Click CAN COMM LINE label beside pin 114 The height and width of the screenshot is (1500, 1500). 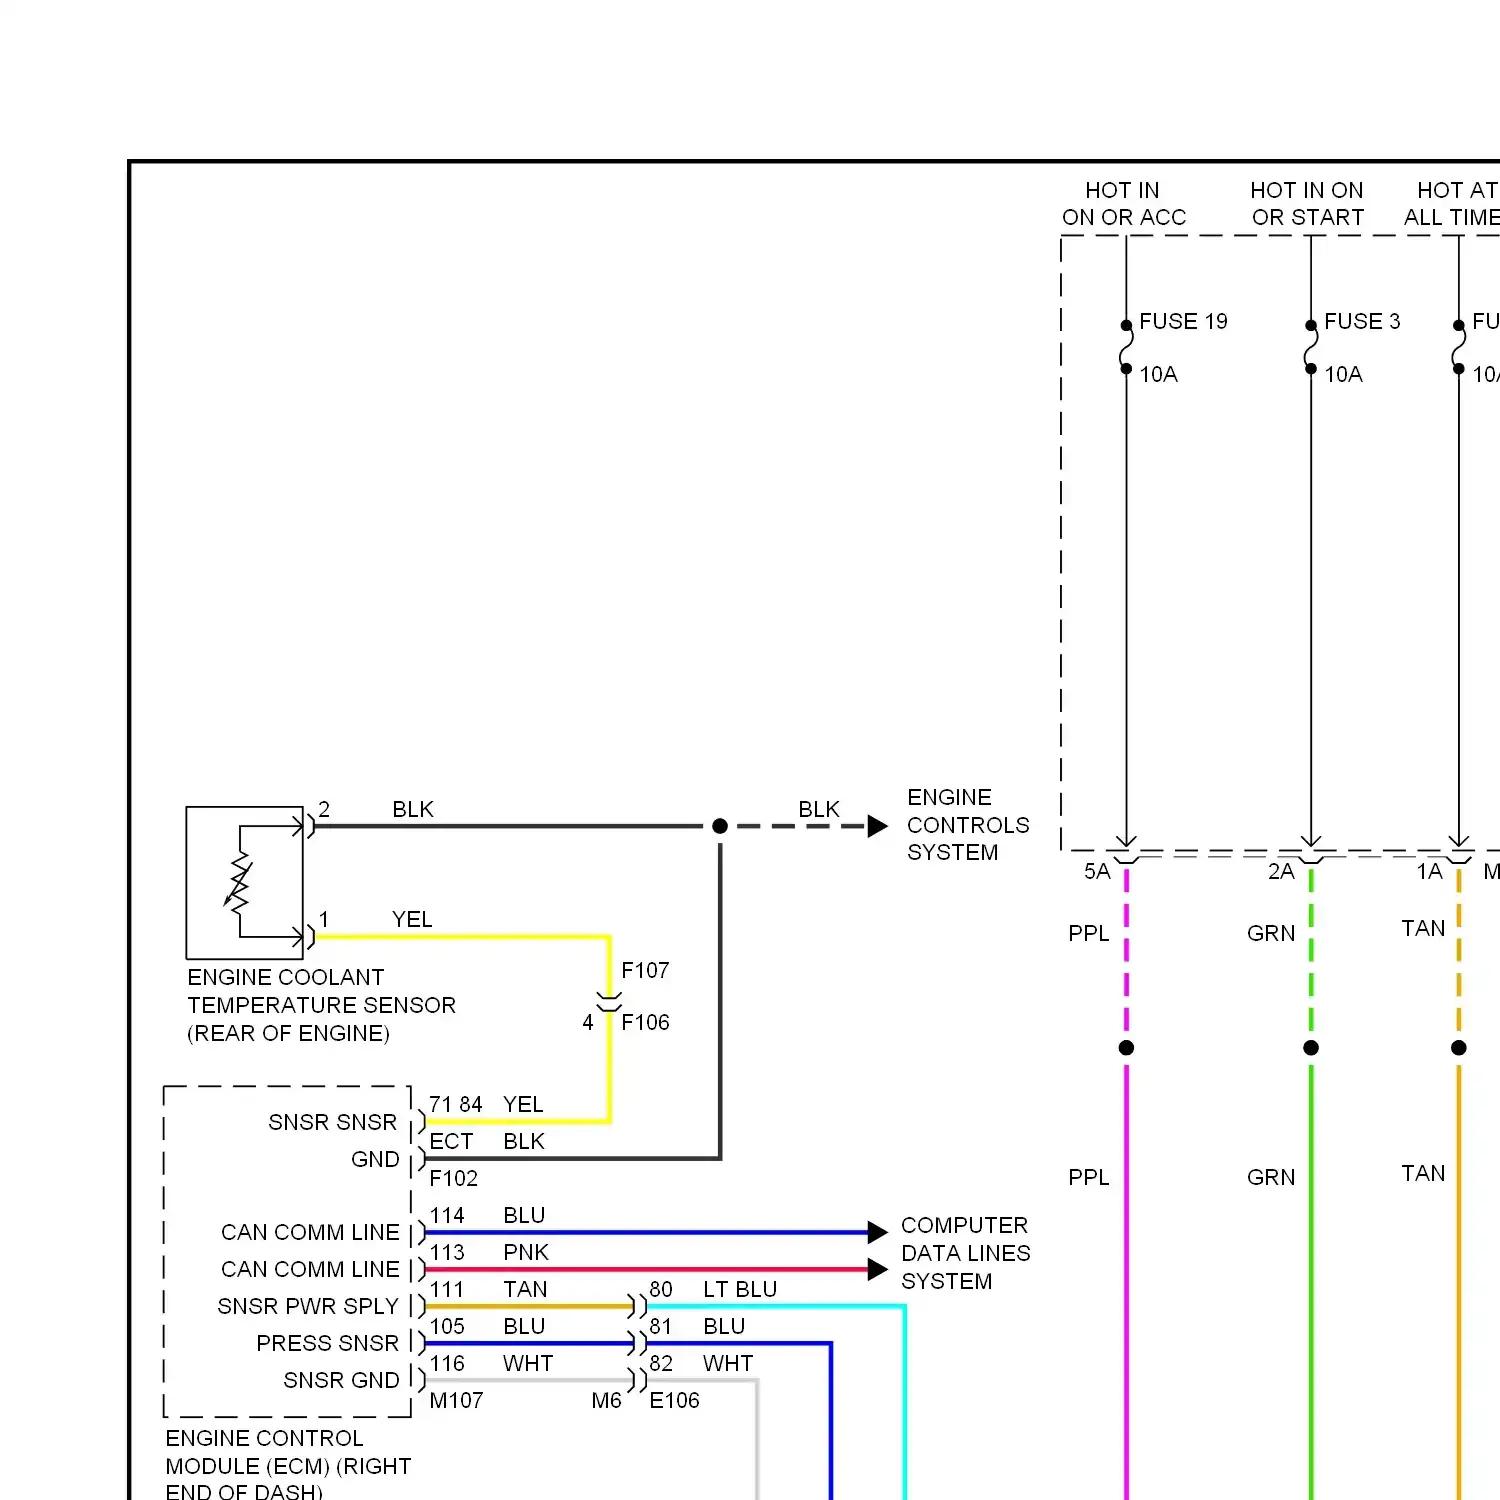pos(310,1232)
